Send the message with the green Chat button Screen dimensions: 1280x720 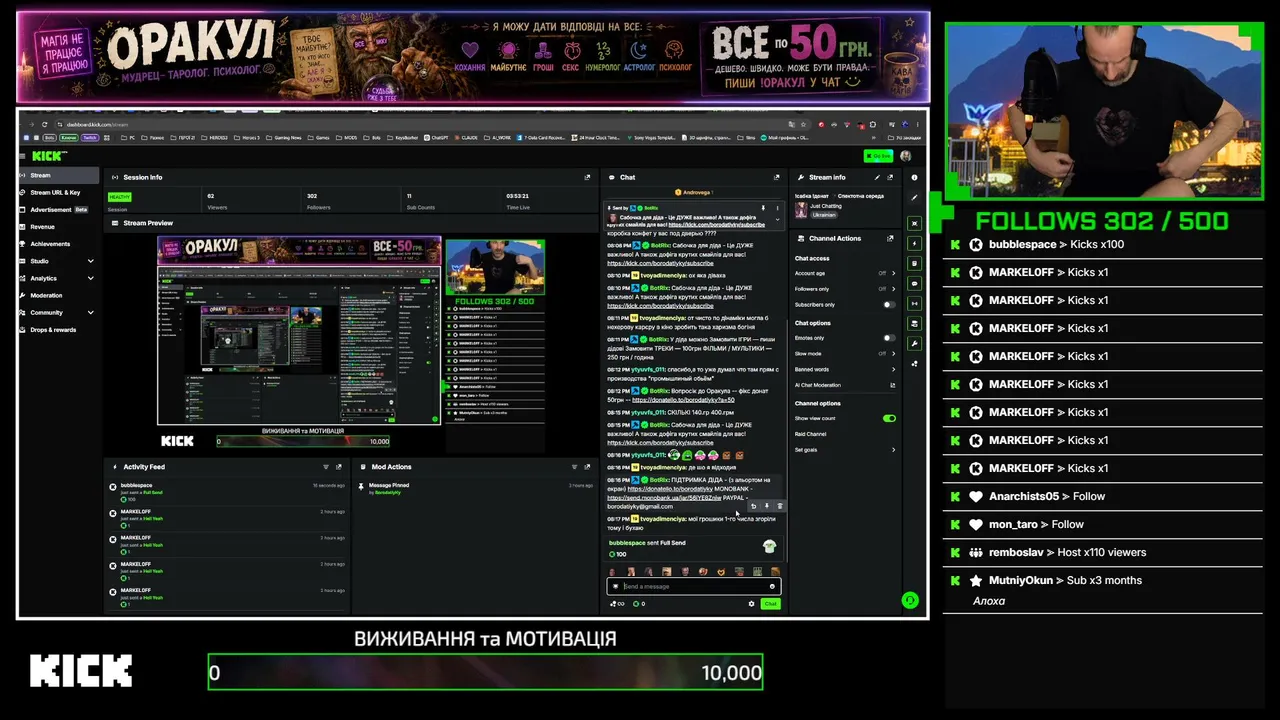[x=770, y=604]
